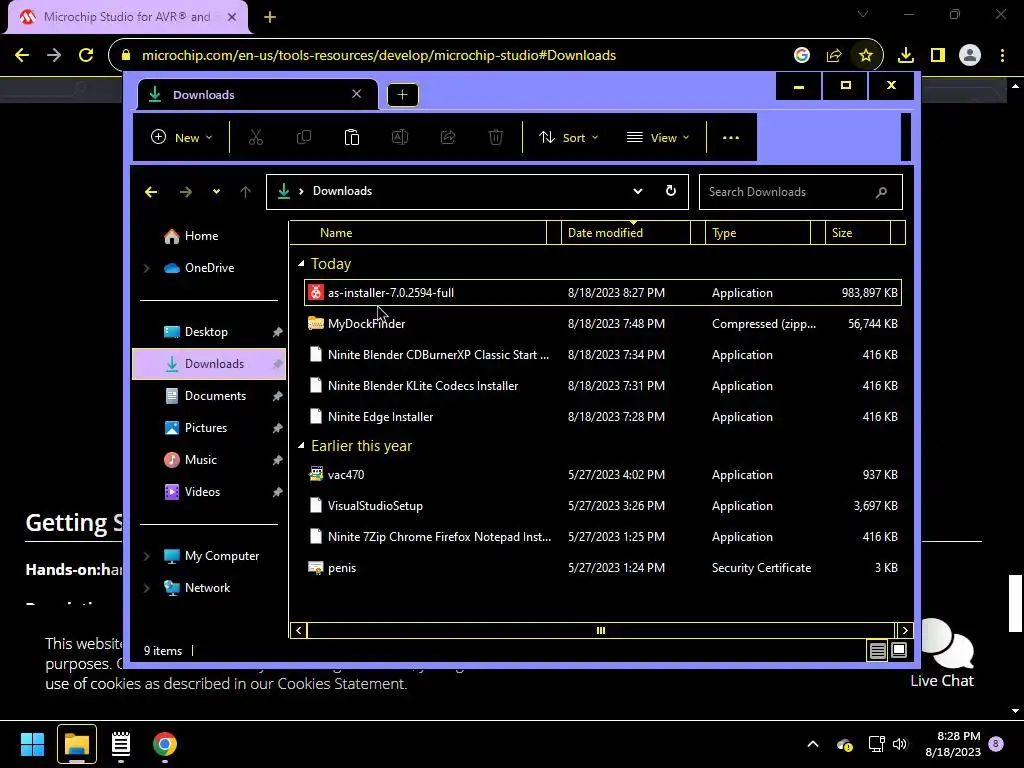Open volume control in system tray
This screenshot has height=768, width=1024.
click(x=900, y=744)
